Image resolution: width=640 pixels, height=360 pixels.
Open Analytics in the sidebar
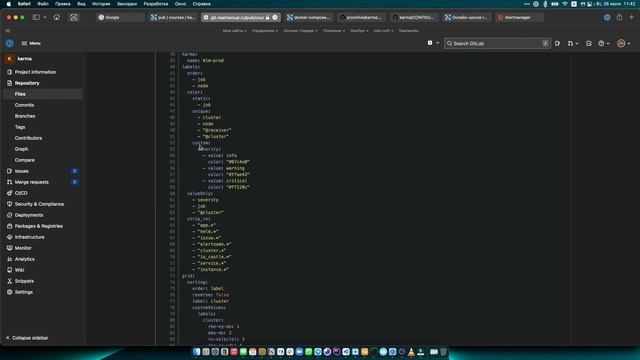click(21, 260)
